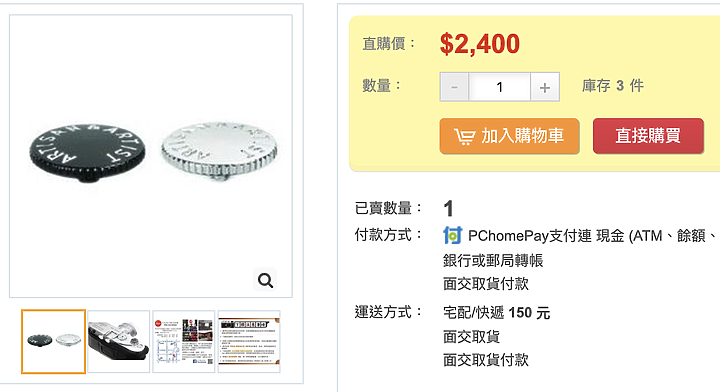Screen dimensions: 720x392
Task: Buy now with 直接購買 button
Action: tap(648, 136)
